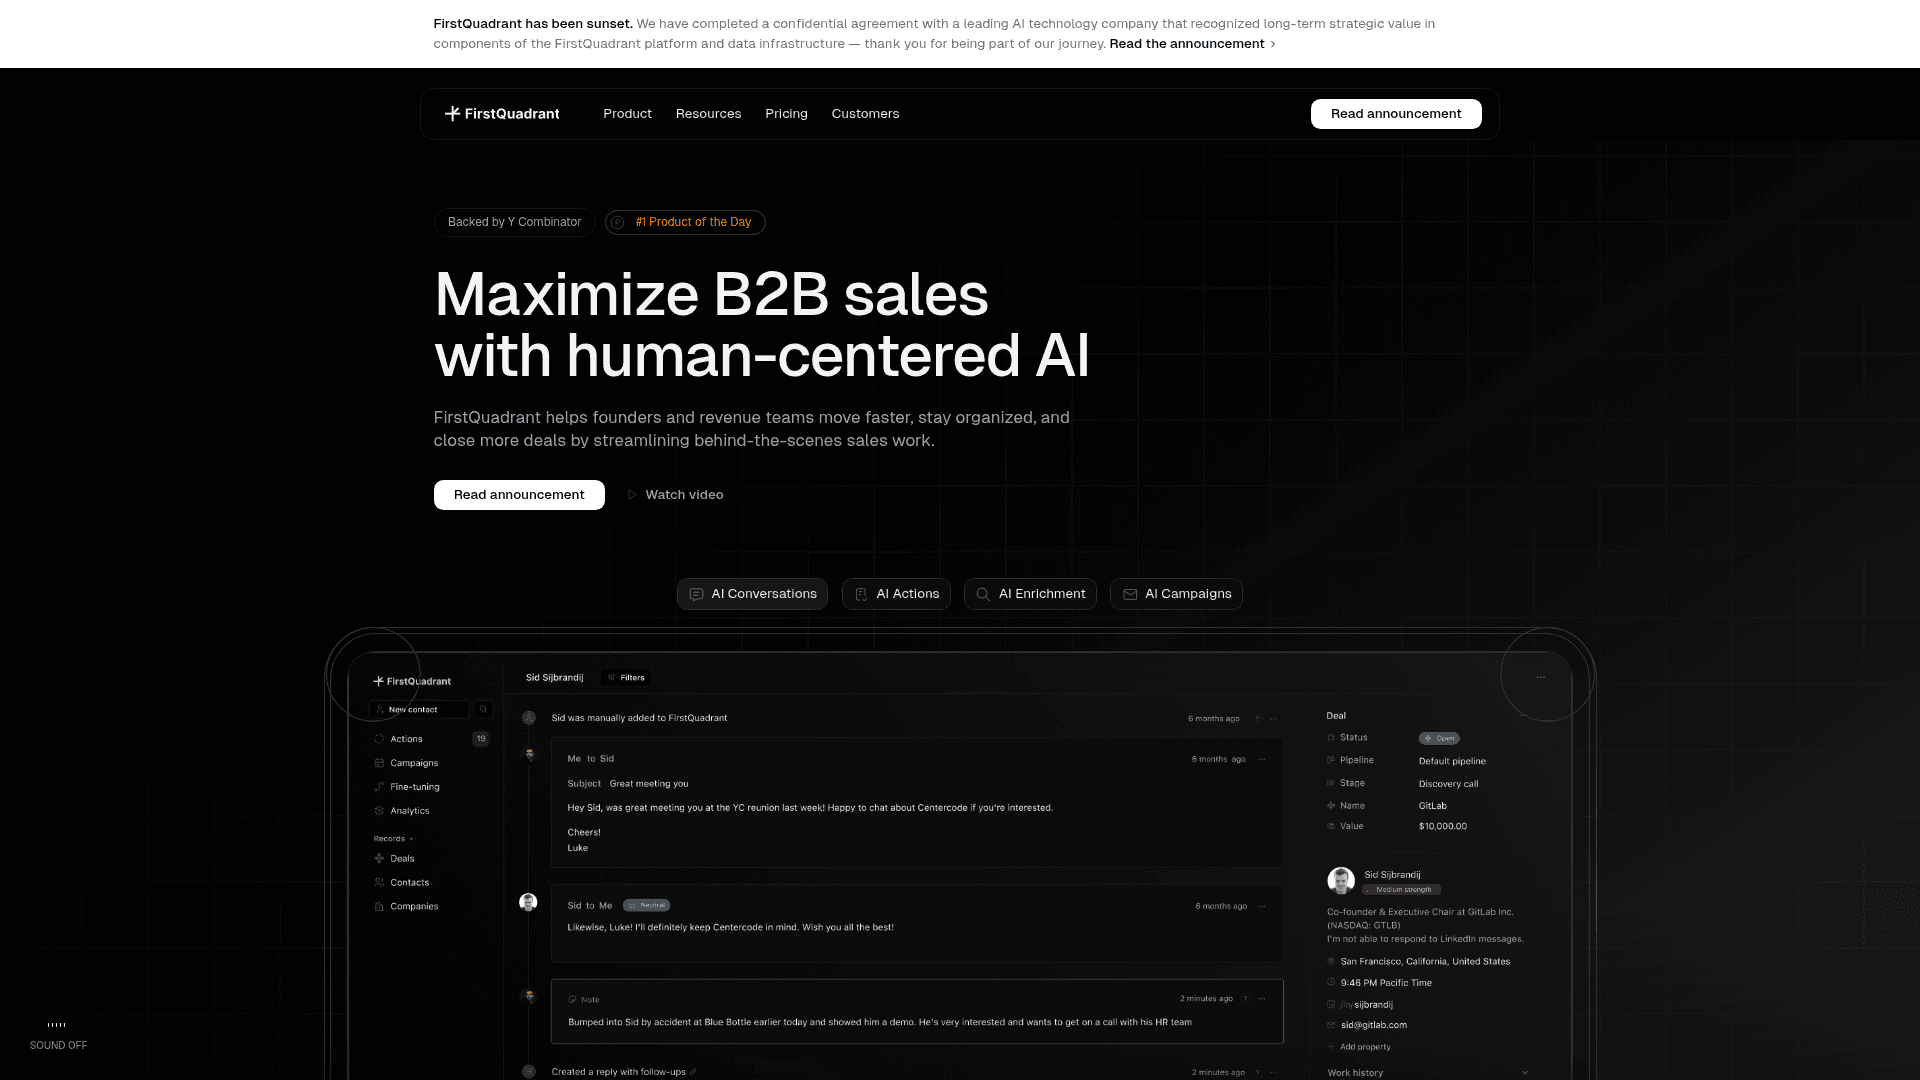Open more options on Me to Sid email

click(x=1262, y=759)
